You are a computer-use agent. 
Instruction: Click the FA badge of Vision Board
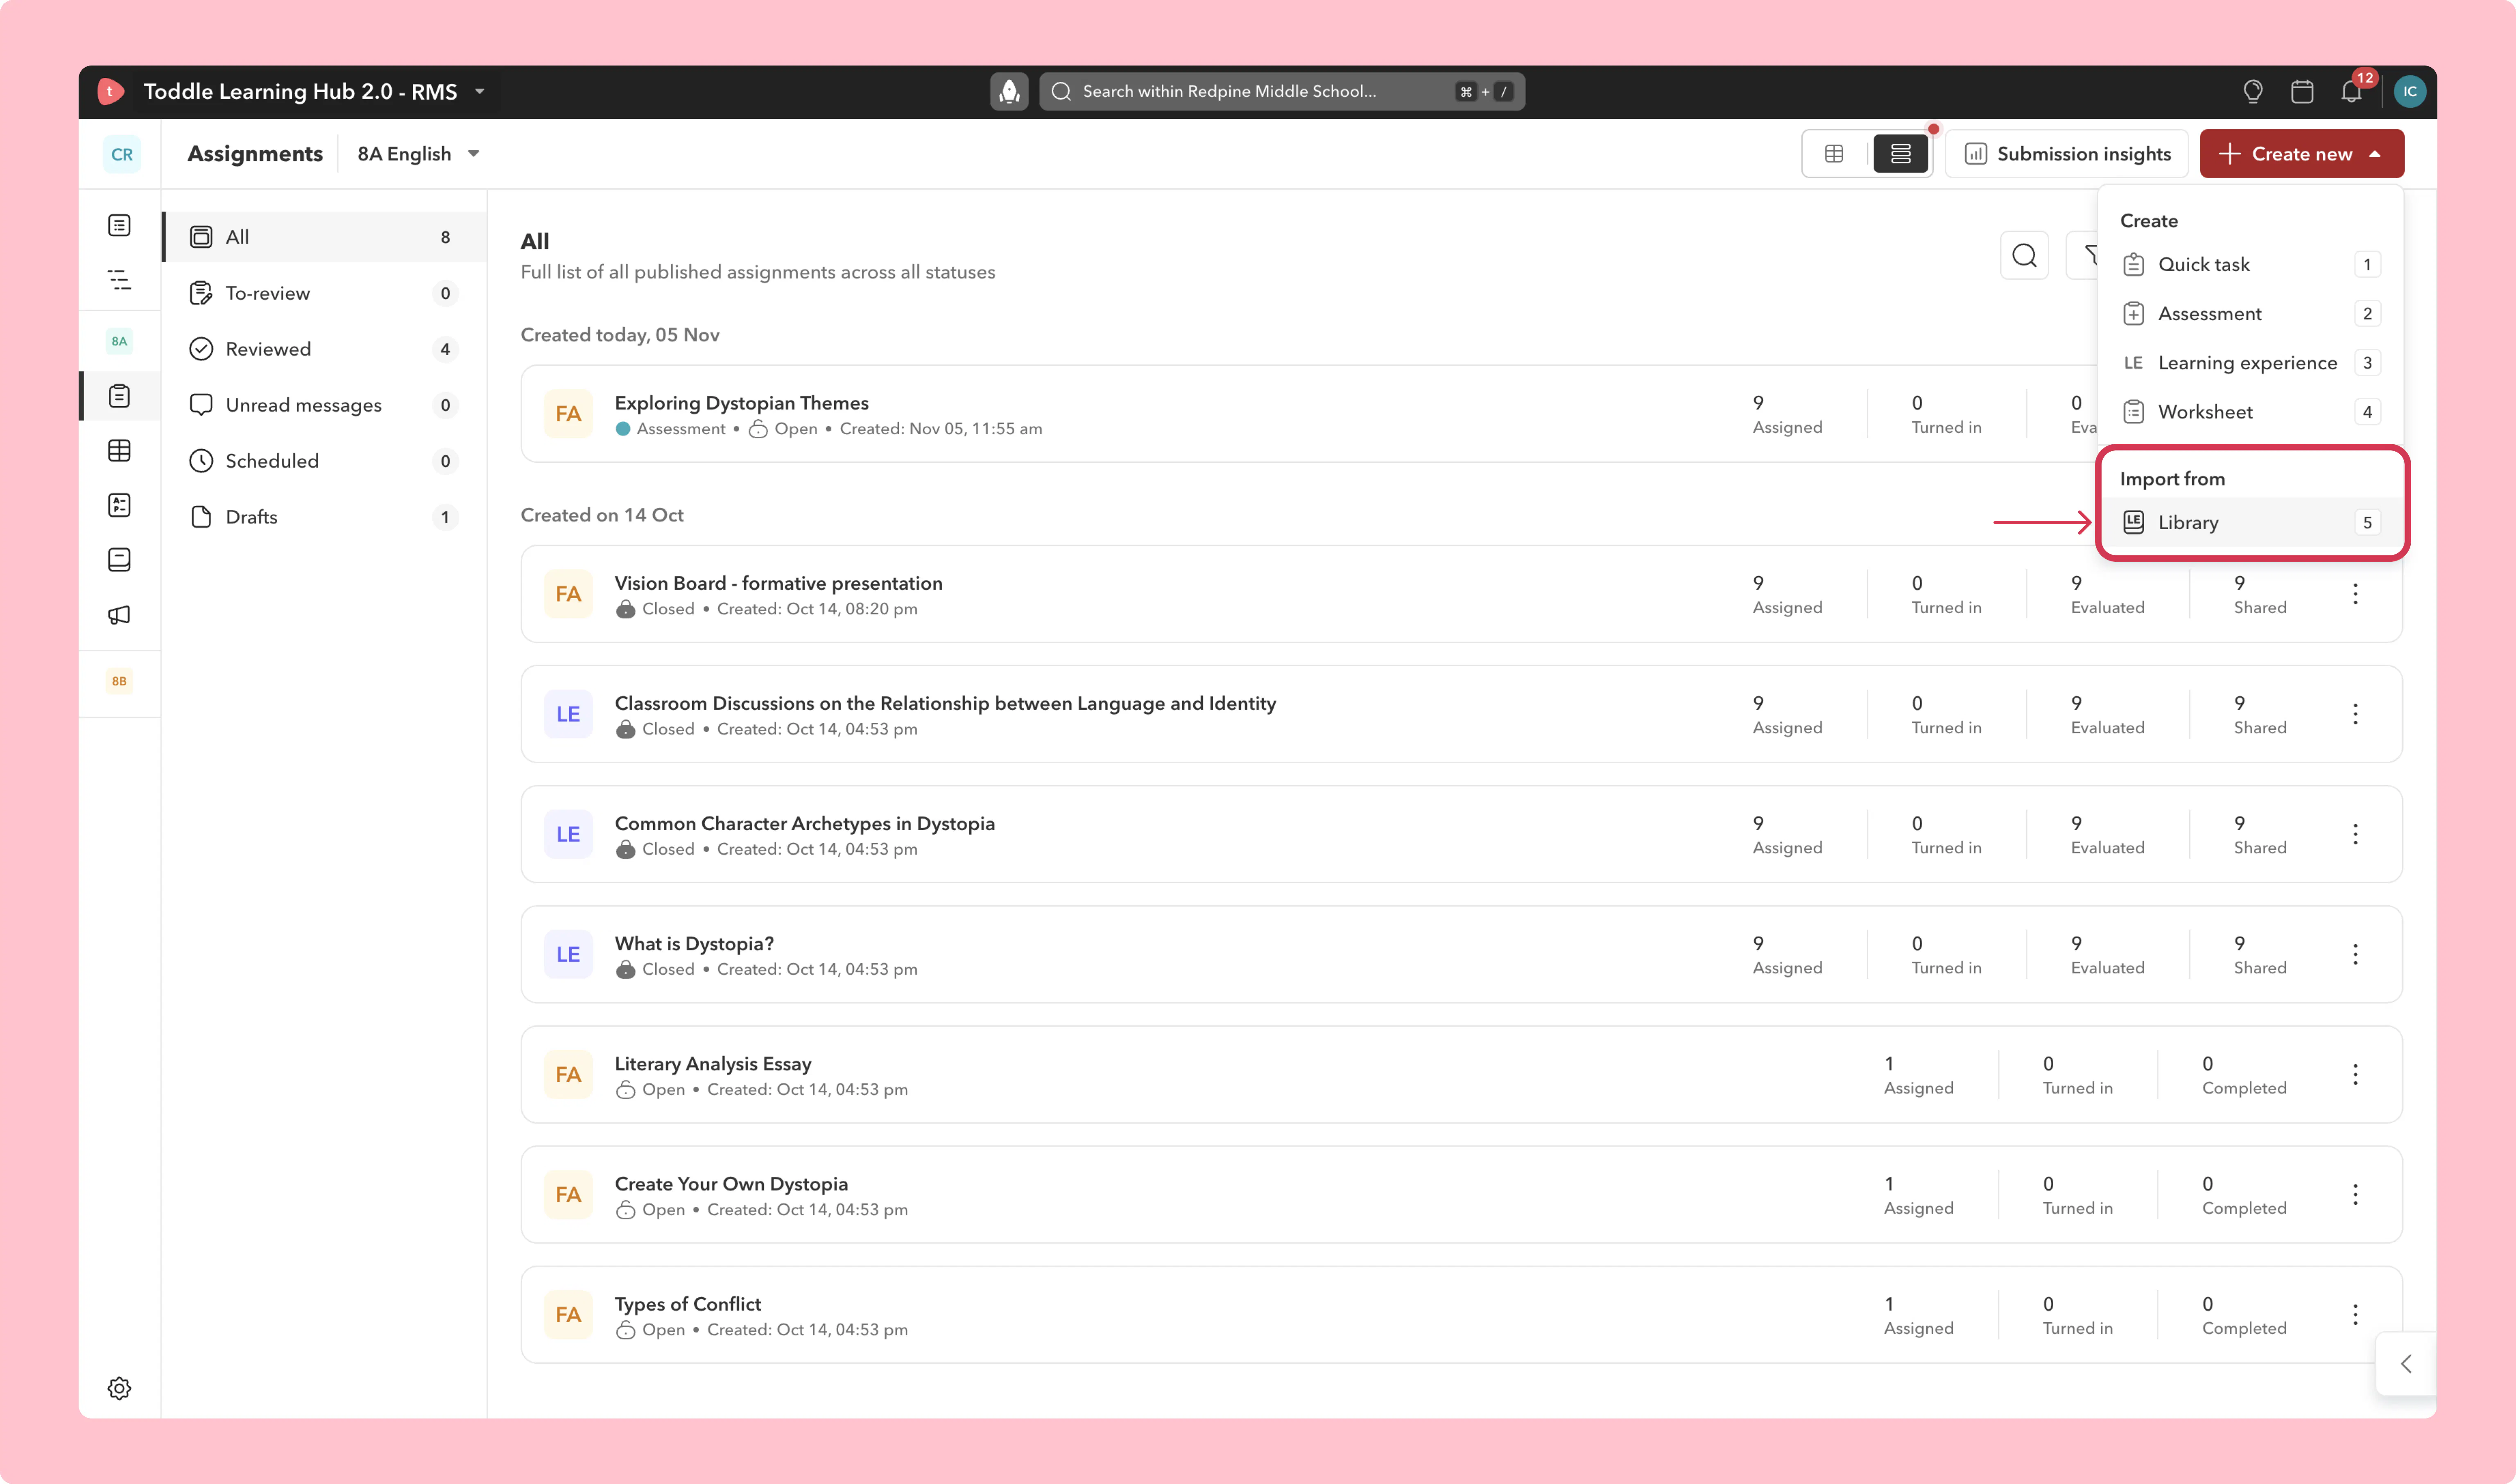tap(568, 594)
